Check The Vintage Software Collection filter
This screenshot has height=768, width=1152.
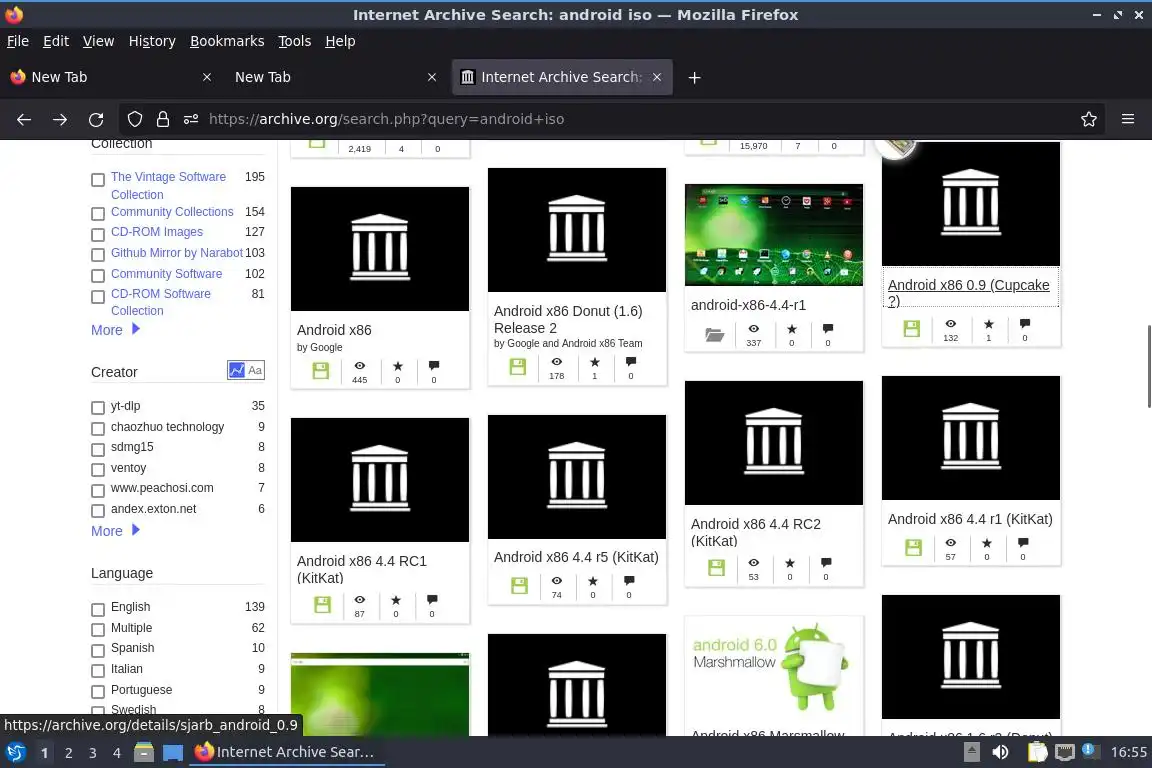click(98, 180)
